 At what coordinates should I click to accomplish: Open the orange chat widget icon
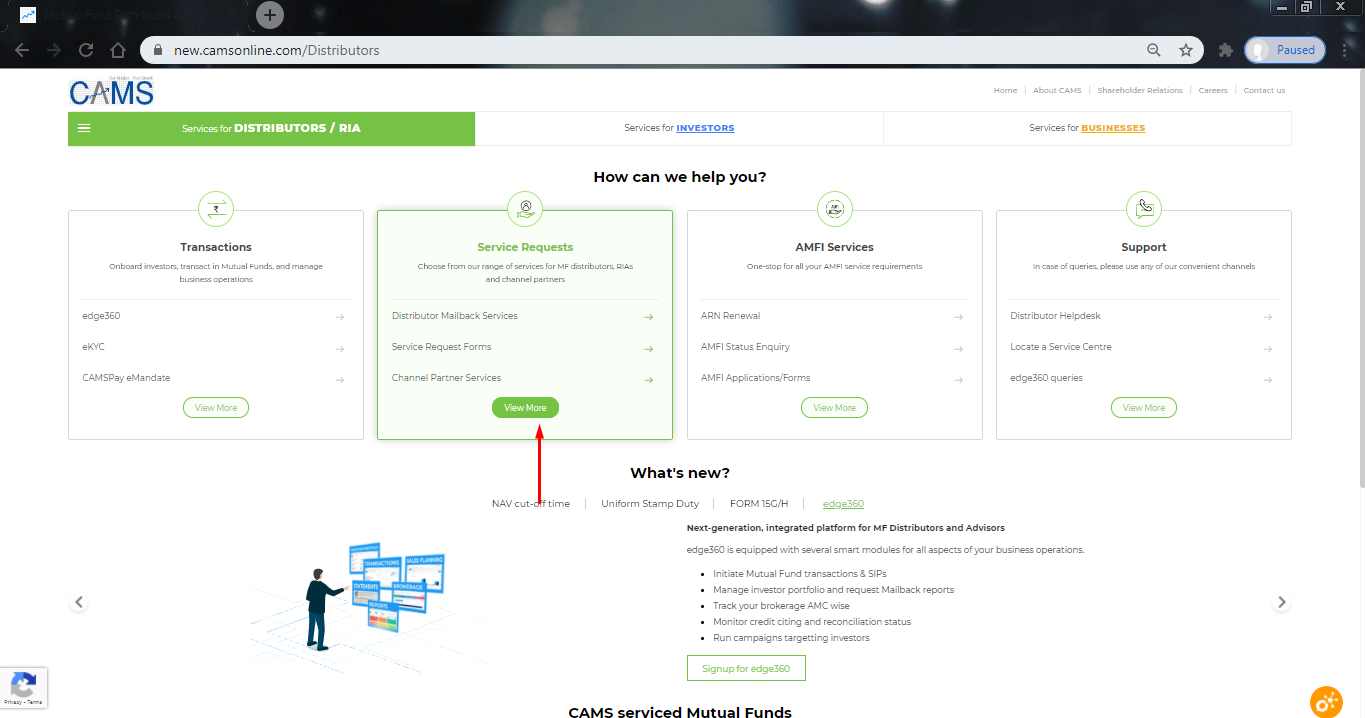[x=1326, y=701]
